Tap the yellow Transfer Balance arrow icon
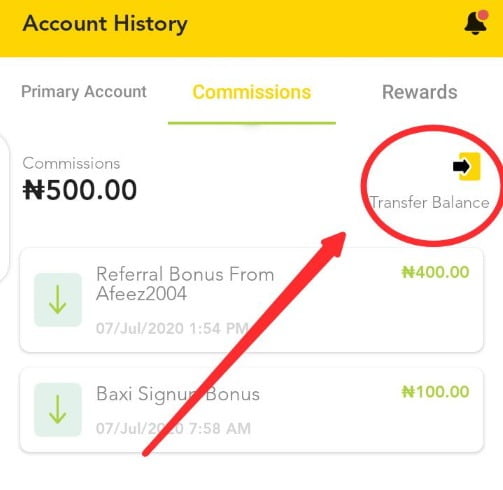Screen dimensions: 503x490 pos(466,166)
